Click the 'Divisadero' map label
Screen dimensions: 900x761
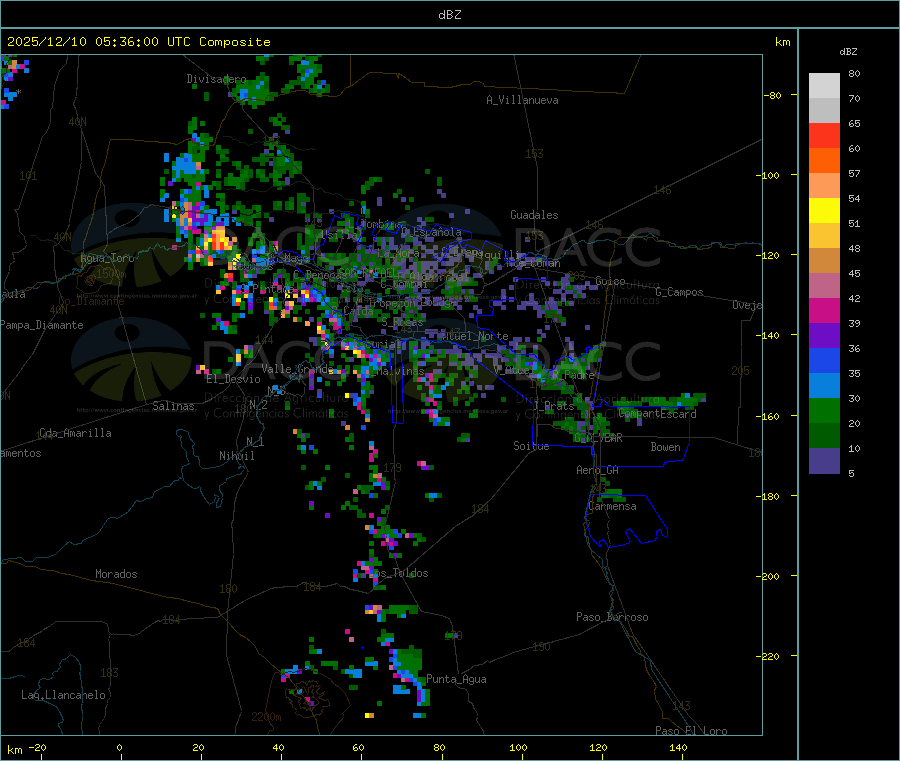point(216,79)
